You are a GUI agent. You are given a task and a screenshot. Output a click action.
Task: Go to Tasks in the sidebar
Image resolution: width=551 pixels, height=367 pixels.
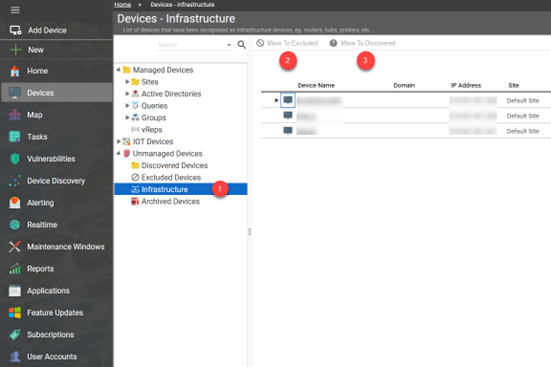(57, 137)
